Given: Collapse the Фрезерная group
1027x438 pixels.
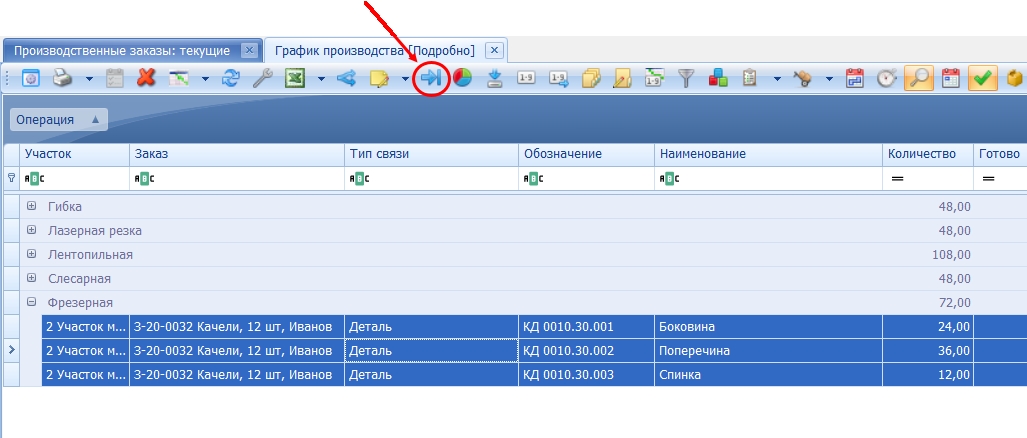Looking at the screenshot, I should 31,302.
